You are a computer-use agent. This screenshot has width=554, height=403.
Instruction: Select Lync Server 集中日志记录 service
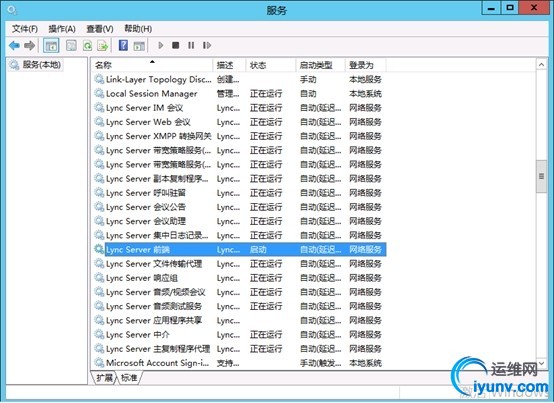[239, 235]
